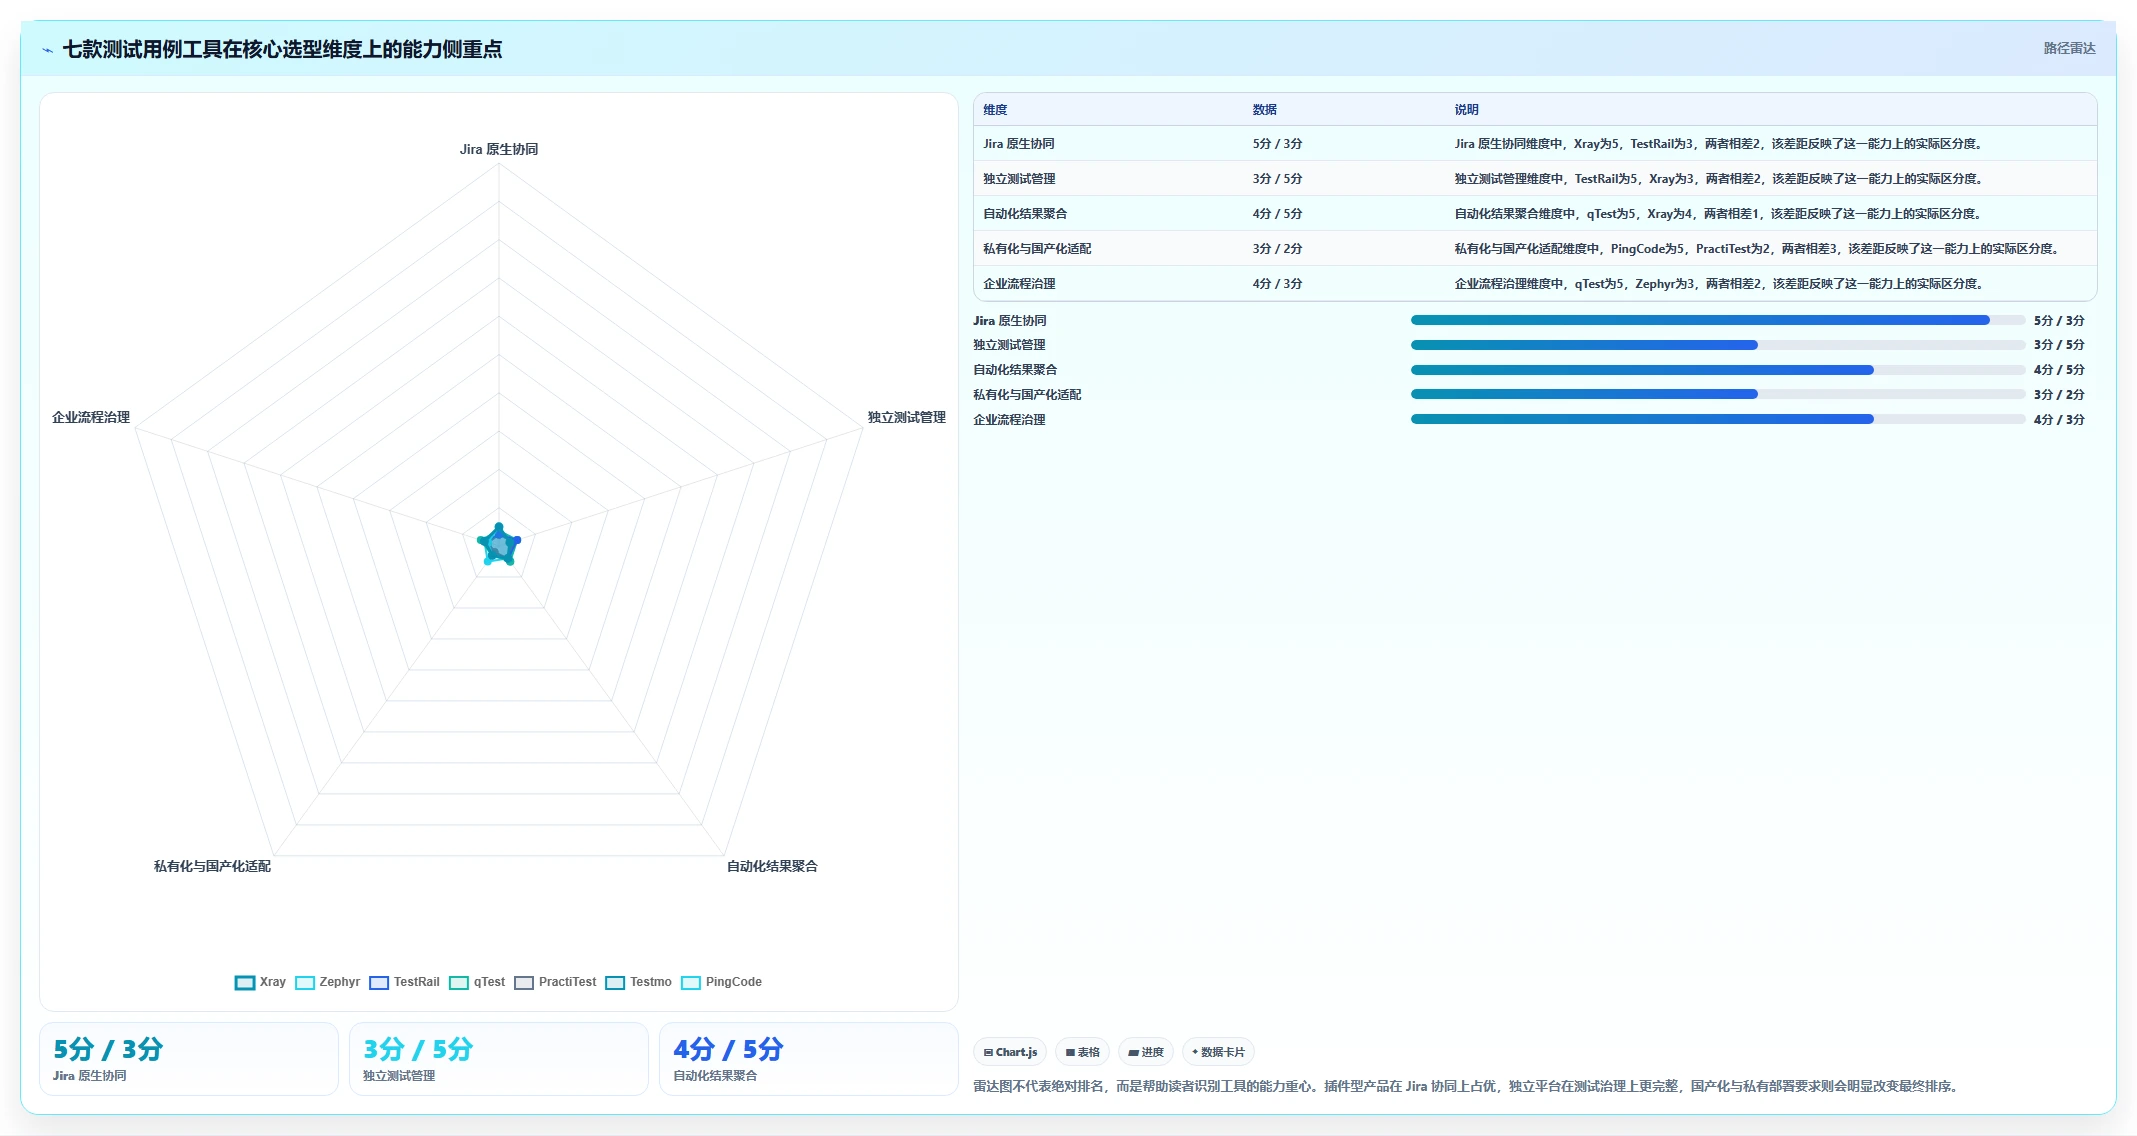Open the 5分 / 3分 Jira 原生协同 card

pyautogui.click(x=189, y=1059)
